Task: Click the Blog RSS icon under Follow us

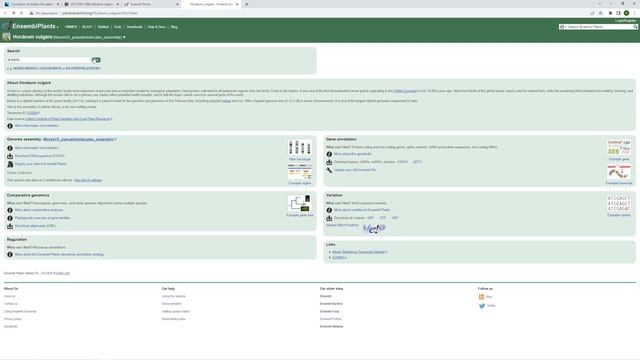Action: (481, 297)
